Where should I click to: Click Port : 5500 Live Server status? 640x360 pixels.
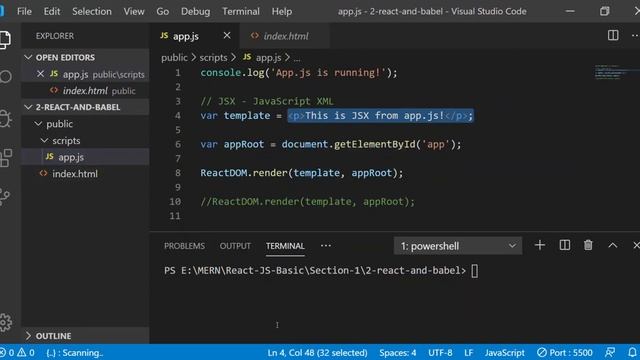point(564,352)
